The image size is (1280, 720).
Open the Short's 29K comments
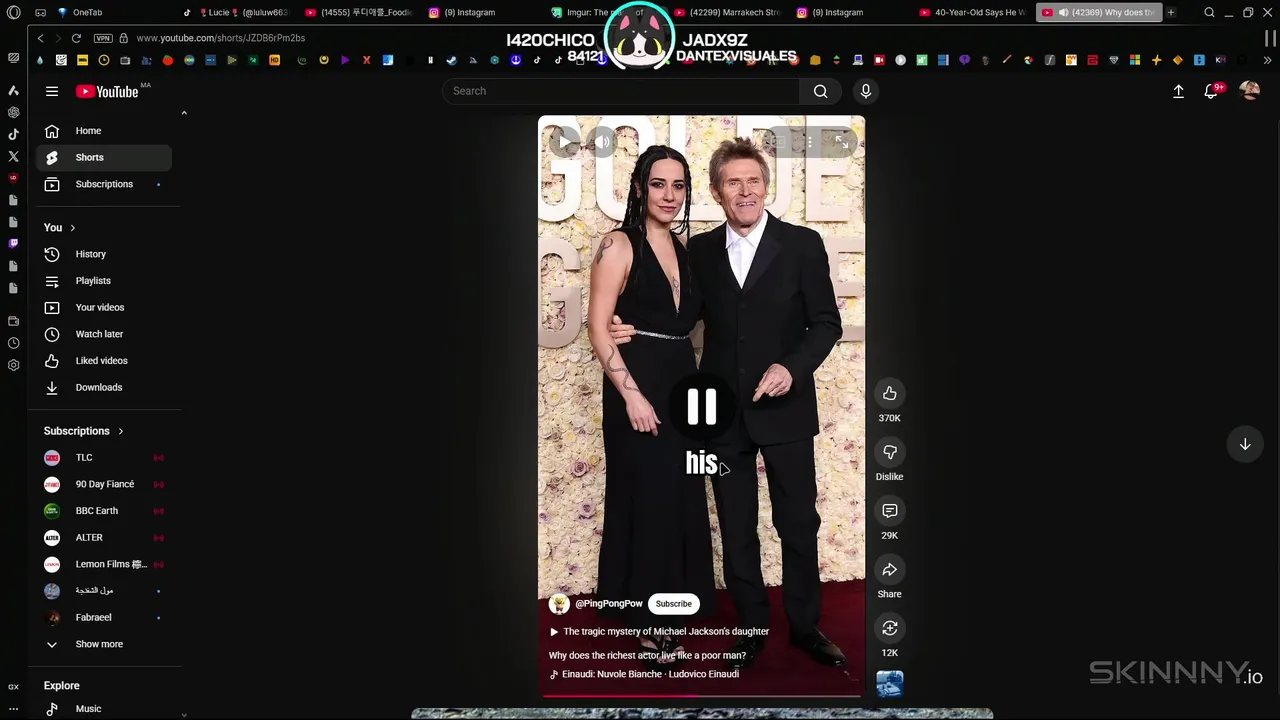tap(889, 511)
